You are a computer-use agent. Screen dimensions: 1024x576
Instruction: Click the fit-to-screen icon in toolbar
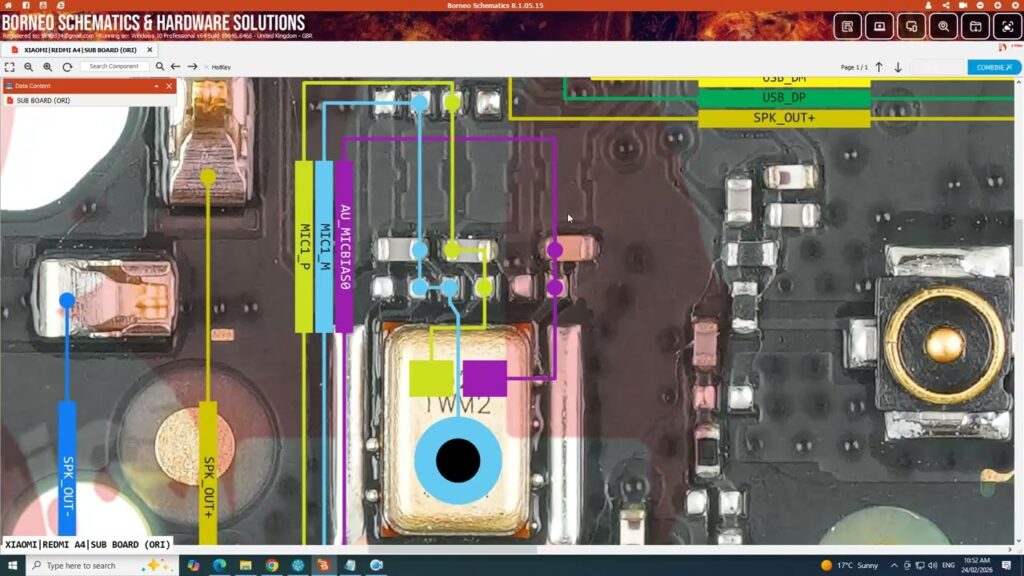coord(10,67)
